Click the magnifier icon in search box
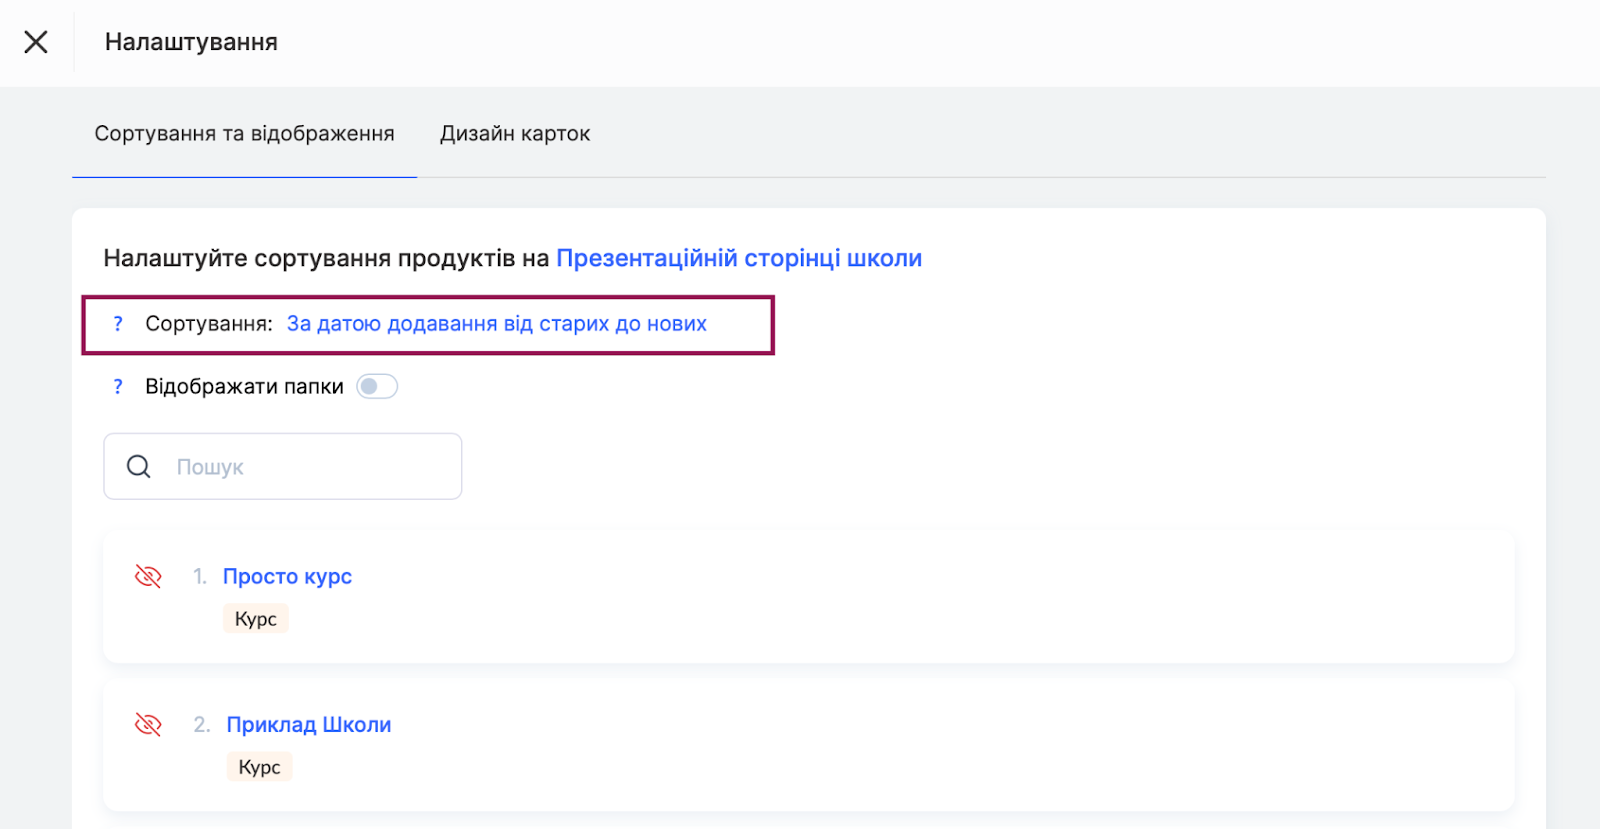The height and width of the screenshot is (829, 1600). coord(139,467)
